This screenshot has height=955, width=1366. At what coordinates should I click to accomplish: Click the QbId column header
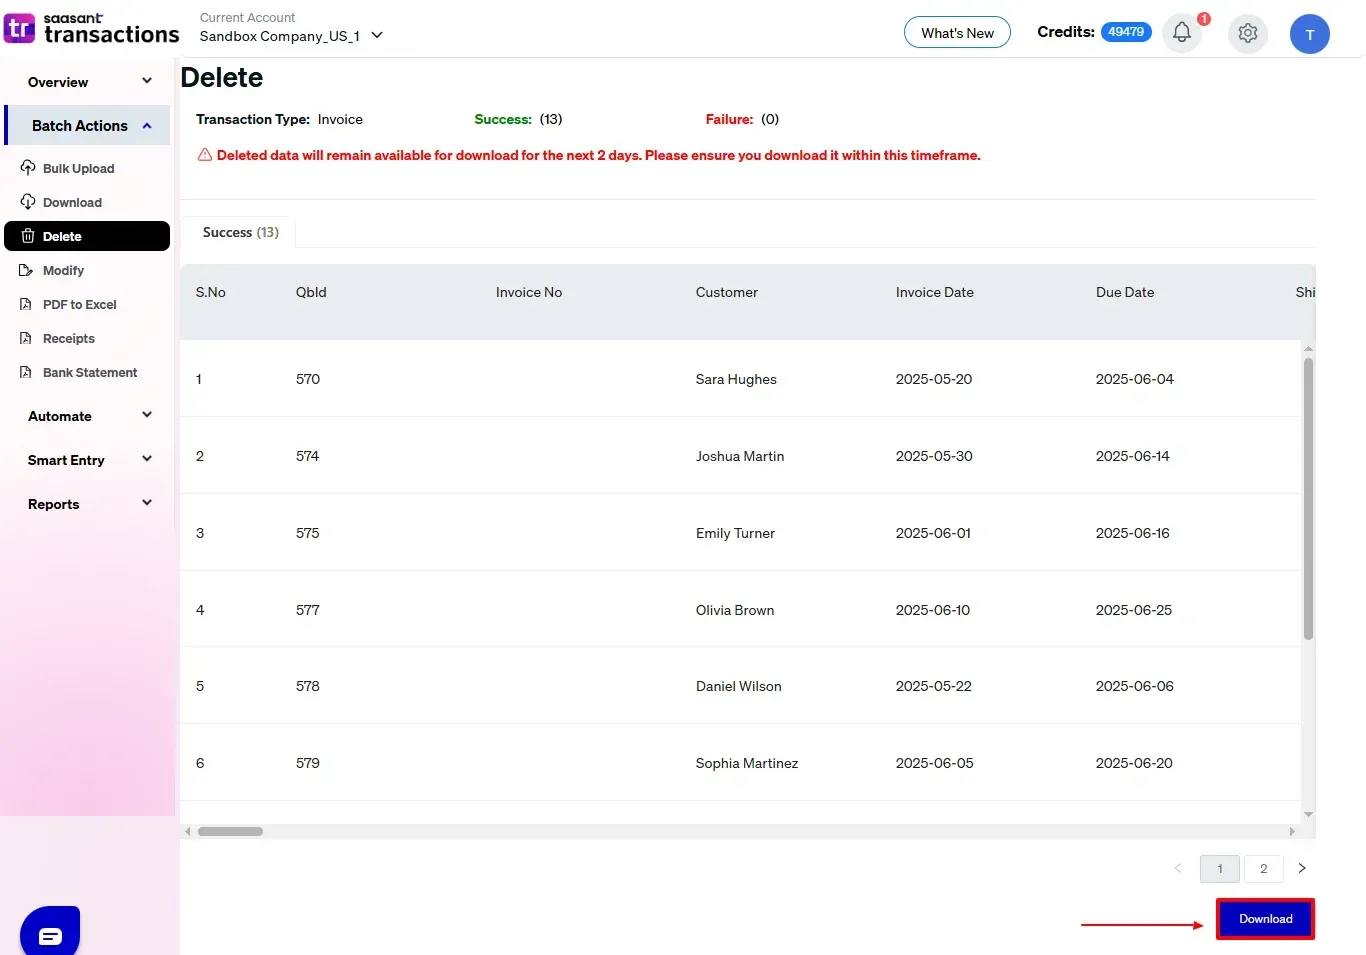[x=311, y=292]
